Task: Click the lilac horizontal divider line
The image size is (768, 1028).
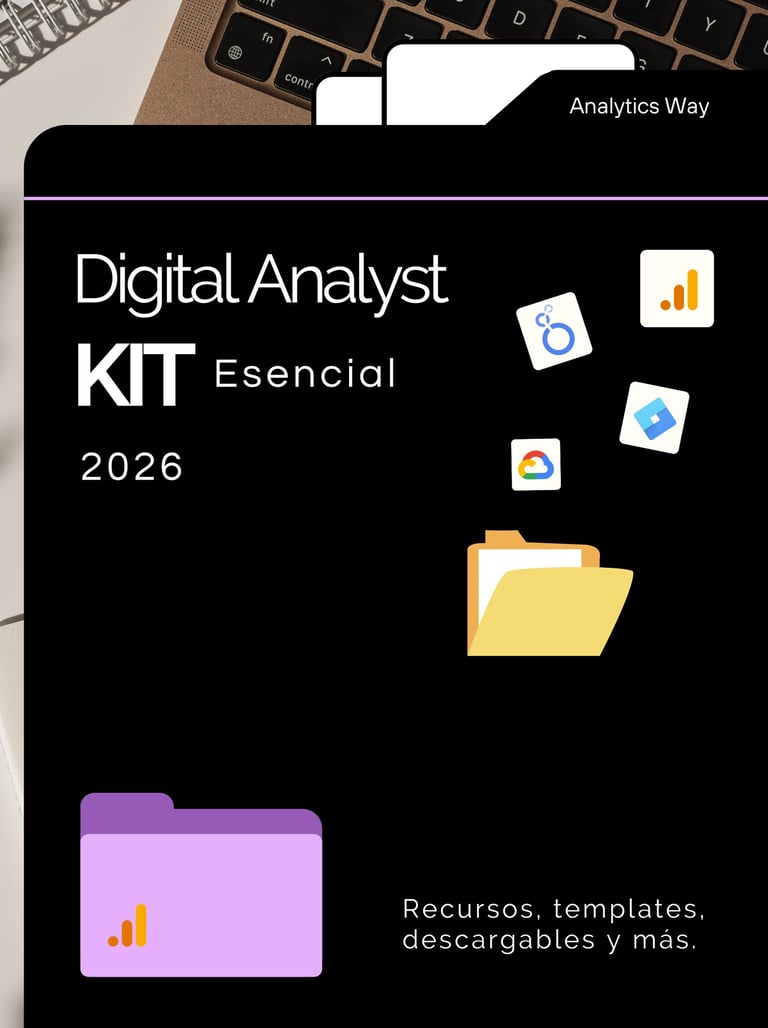Action: point(395,198)
